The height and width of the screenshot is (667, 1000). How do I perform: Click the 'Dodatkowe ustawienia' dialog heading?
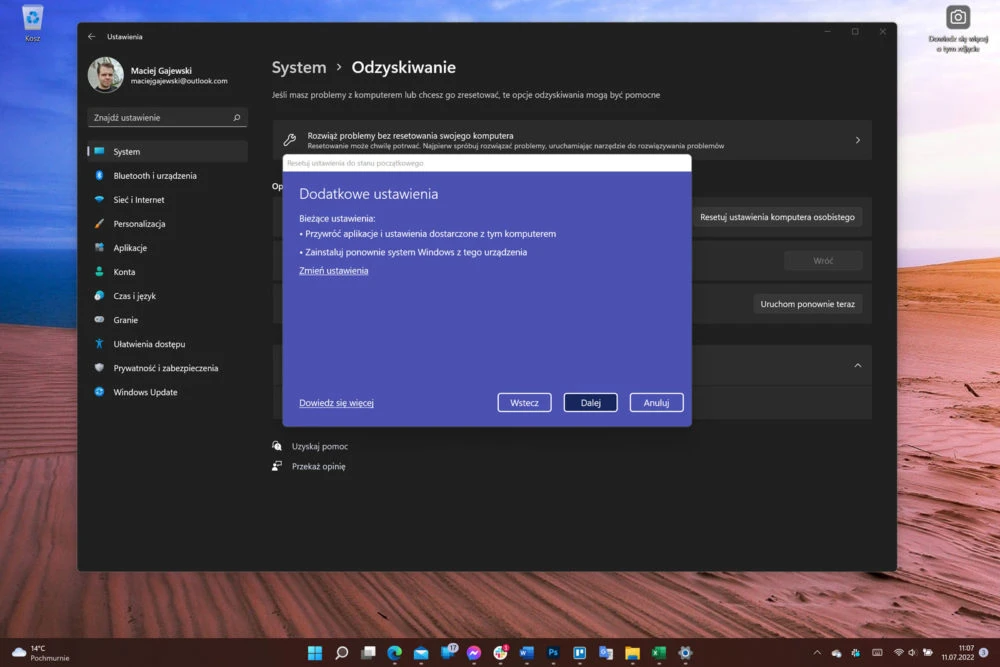click(x=369, y=194)
